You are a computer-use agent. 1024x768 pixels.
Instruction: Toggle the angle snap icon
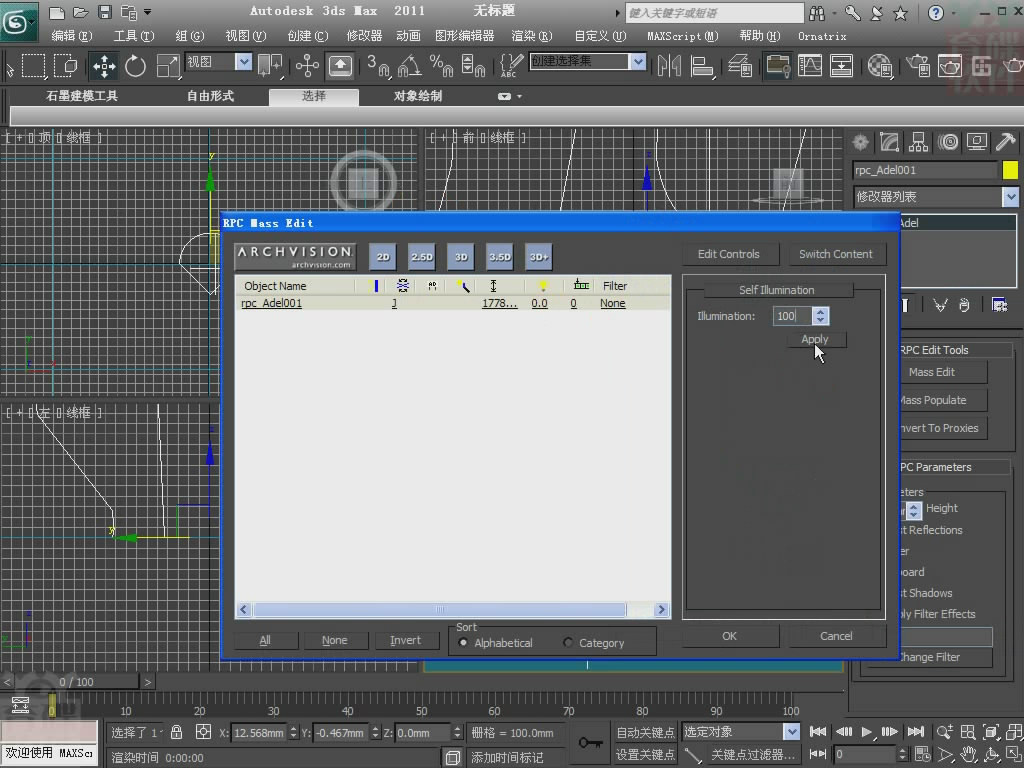click(x=410, y=66)
